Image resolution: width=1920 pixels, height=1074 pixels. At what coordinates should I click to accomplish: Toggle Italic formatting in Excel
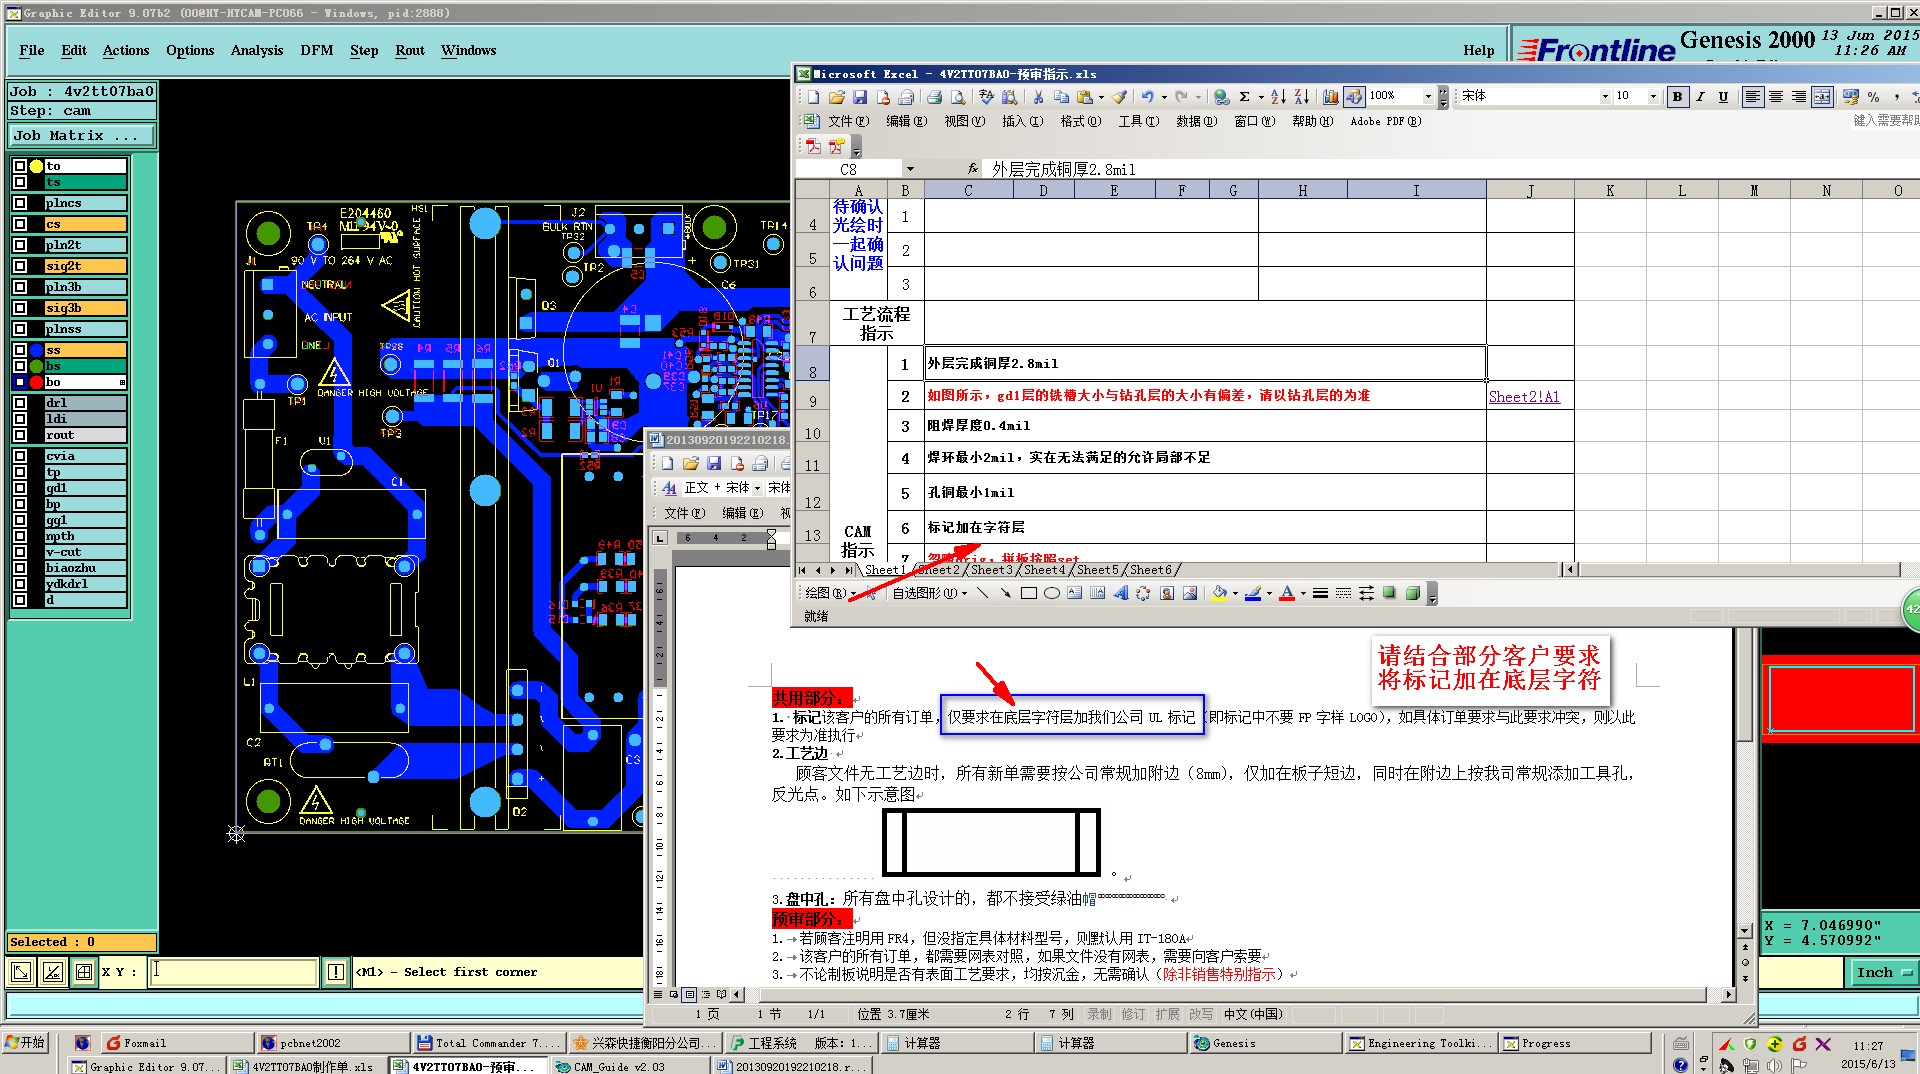tap(1700, 97)
